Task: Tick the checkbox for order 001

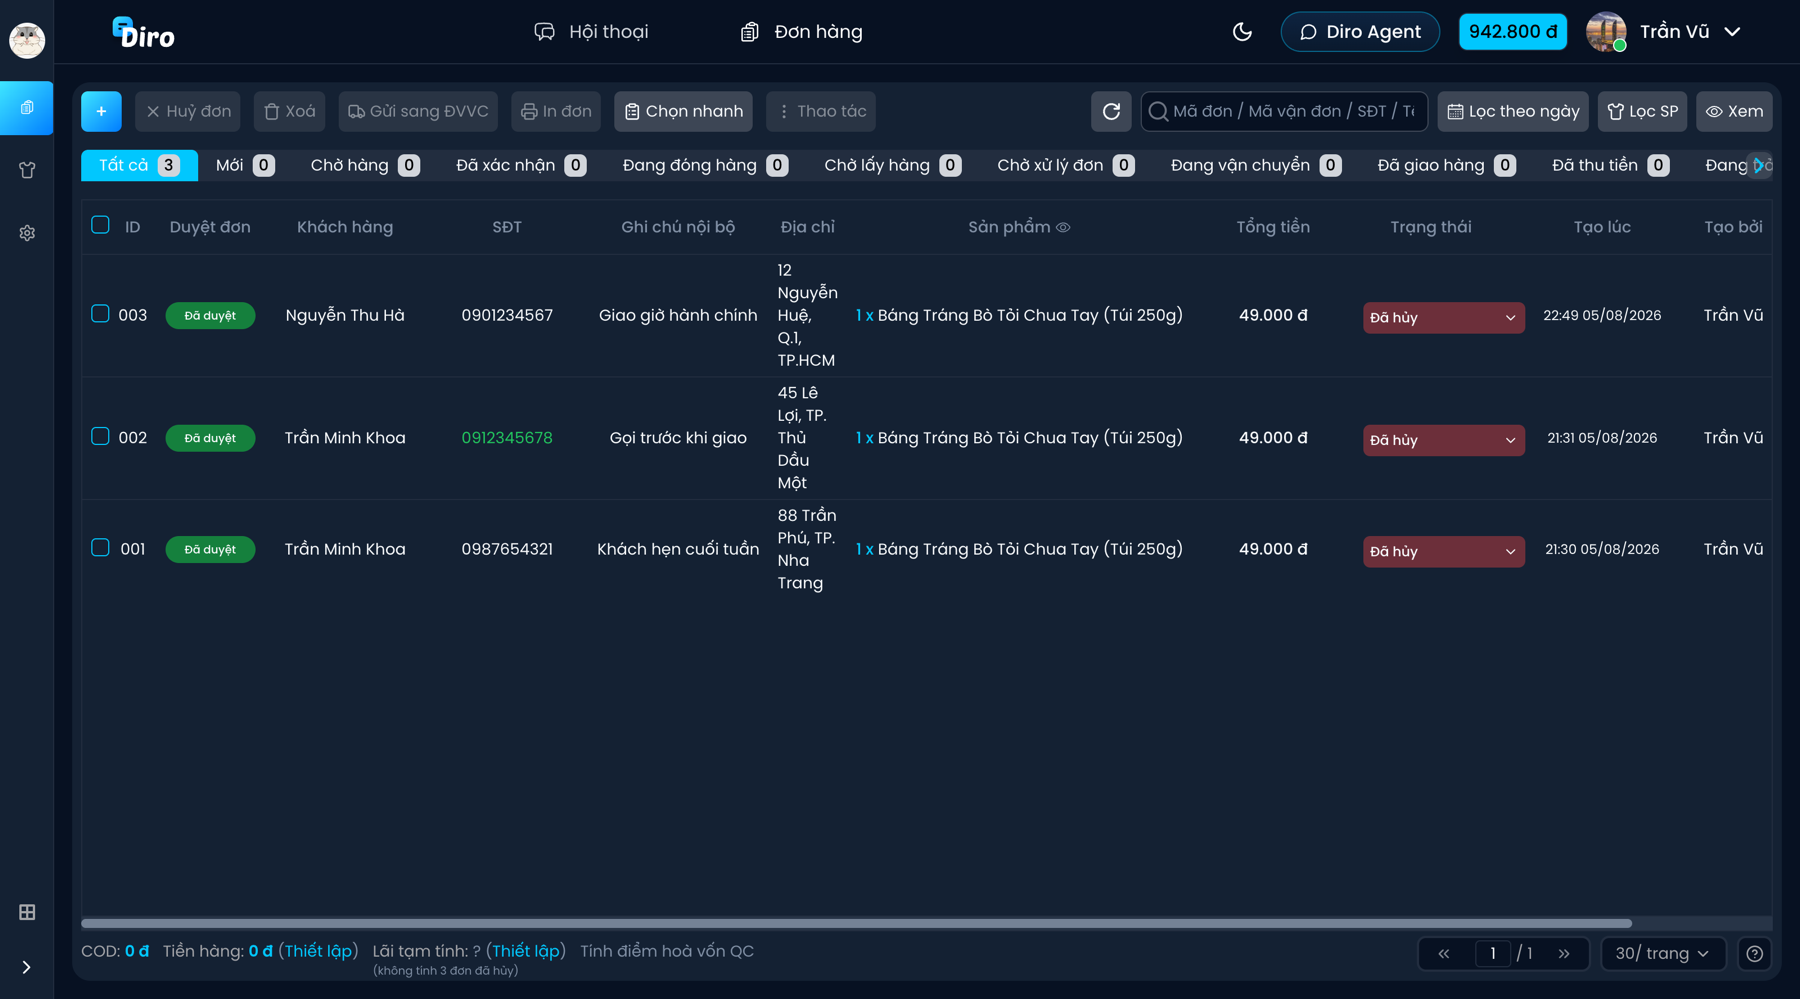Action: click(100, 548)
